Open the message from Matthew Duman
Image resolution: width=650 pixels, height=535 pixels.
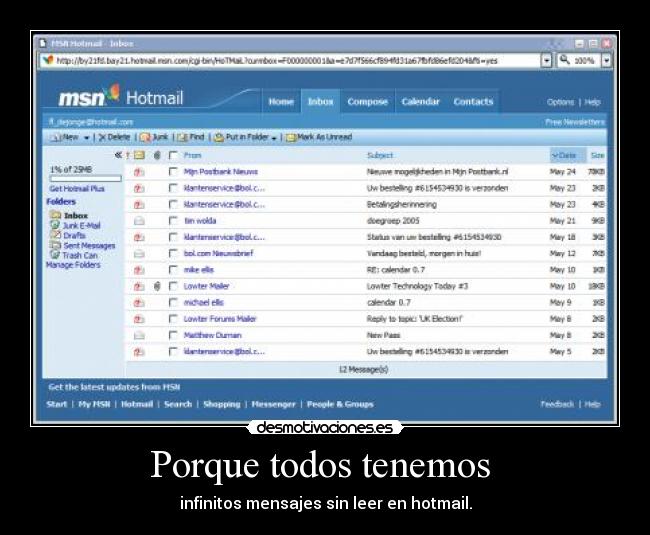tap(213, 335)
